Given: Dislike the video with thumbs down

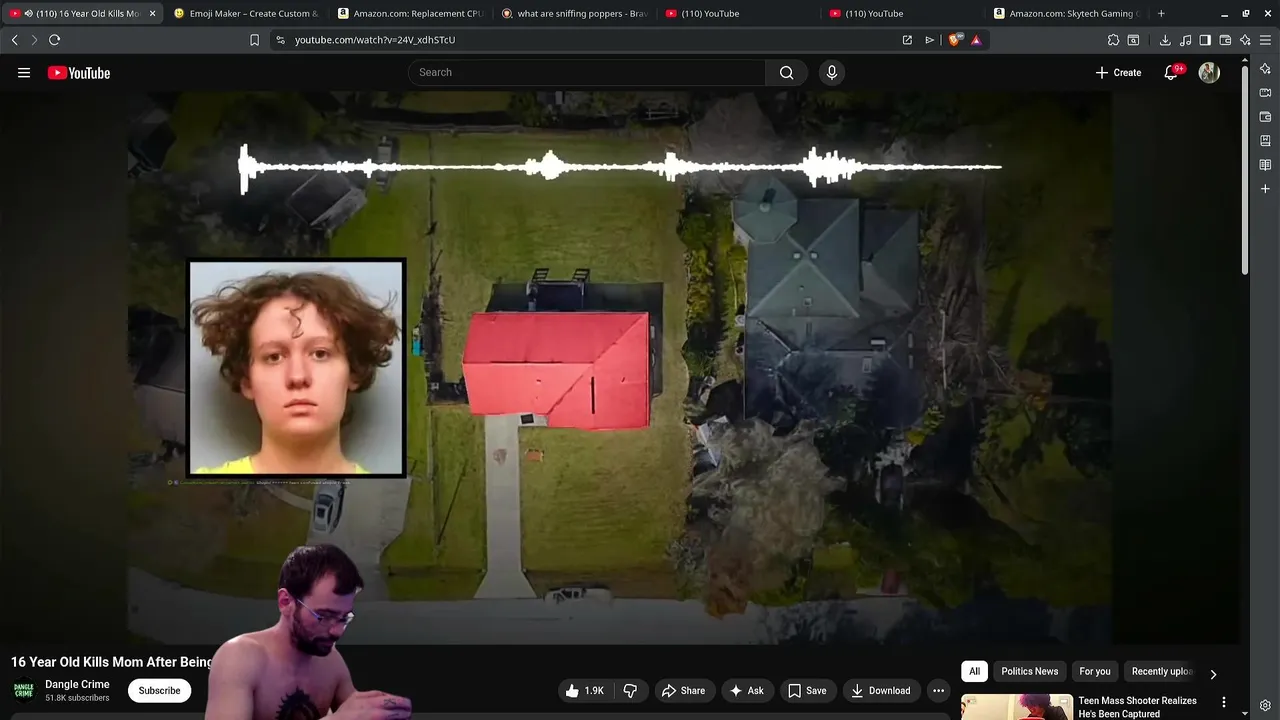Looking at the screenshot, I should [630, 690].
